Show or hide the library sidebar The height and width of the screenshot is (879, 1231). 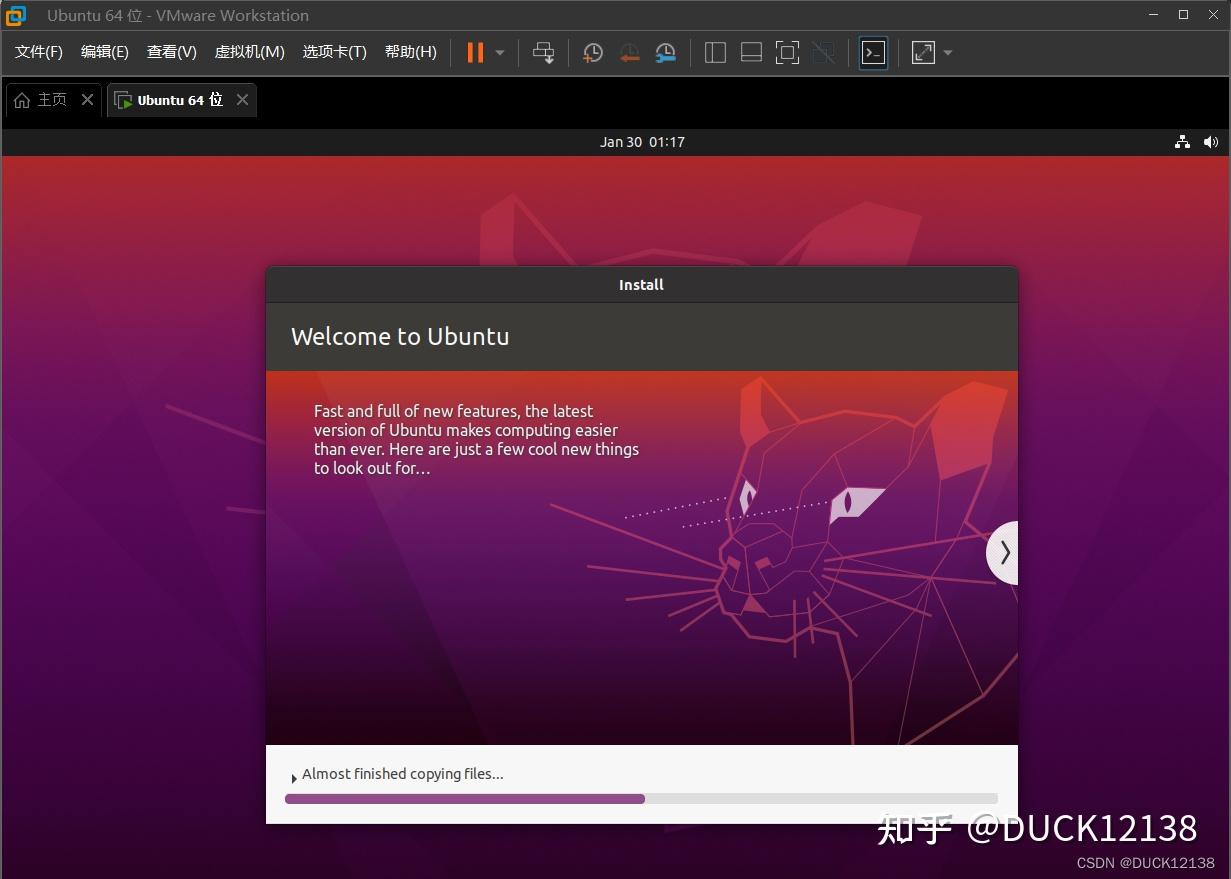click(x=715, y=52)
